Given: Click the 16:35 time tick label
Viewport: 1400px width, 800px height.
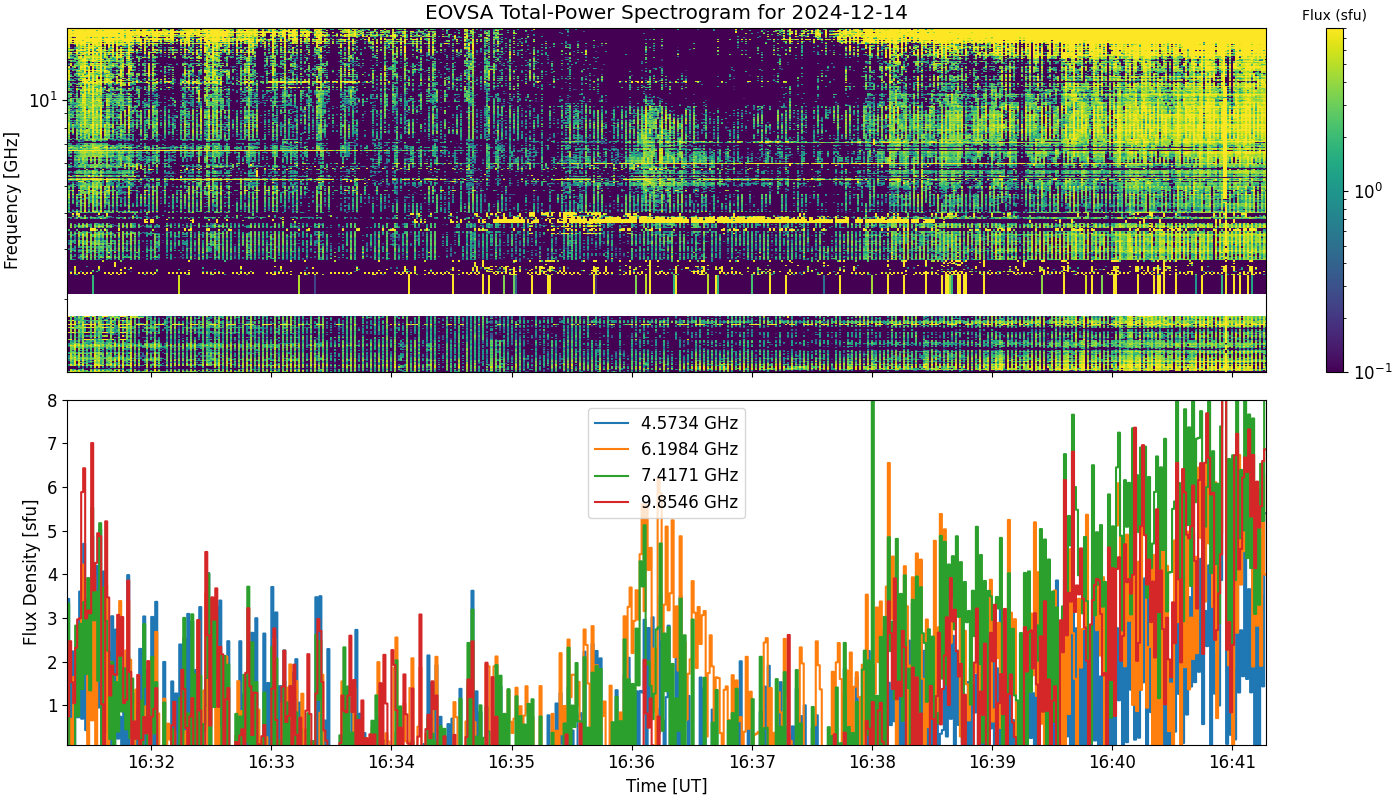Looking at the screenshot, I should point(512,762).
